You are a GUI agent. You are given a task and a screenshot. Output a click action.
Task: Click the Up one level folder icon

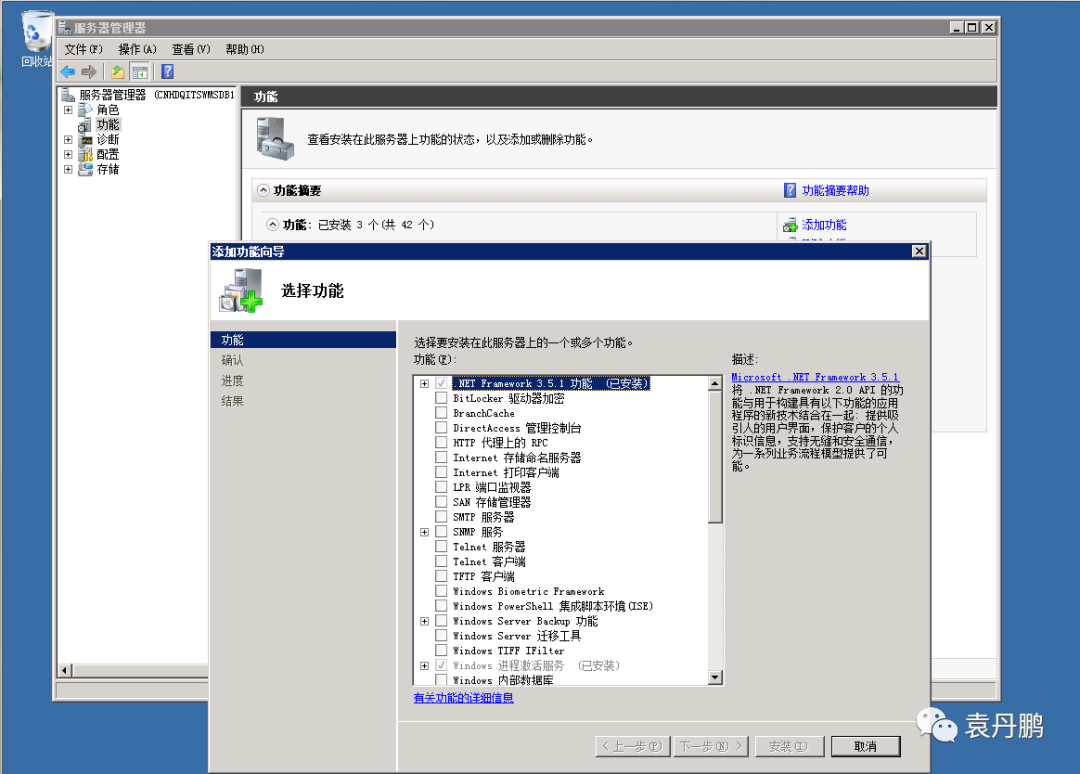click(118, 72)
